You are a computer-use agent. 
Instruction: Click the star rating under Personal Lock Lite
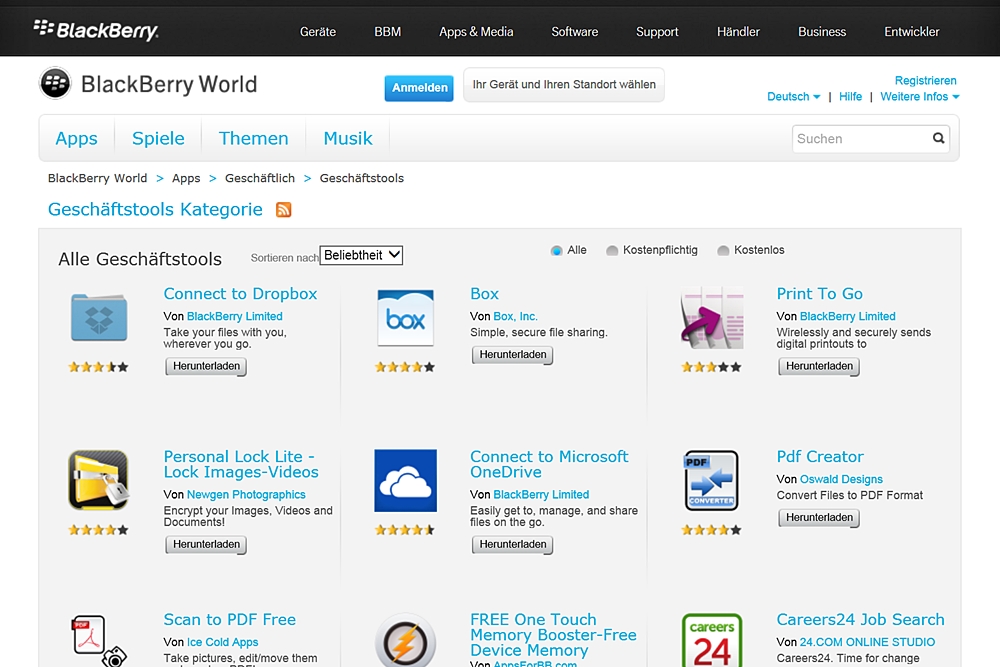[99, 530]
